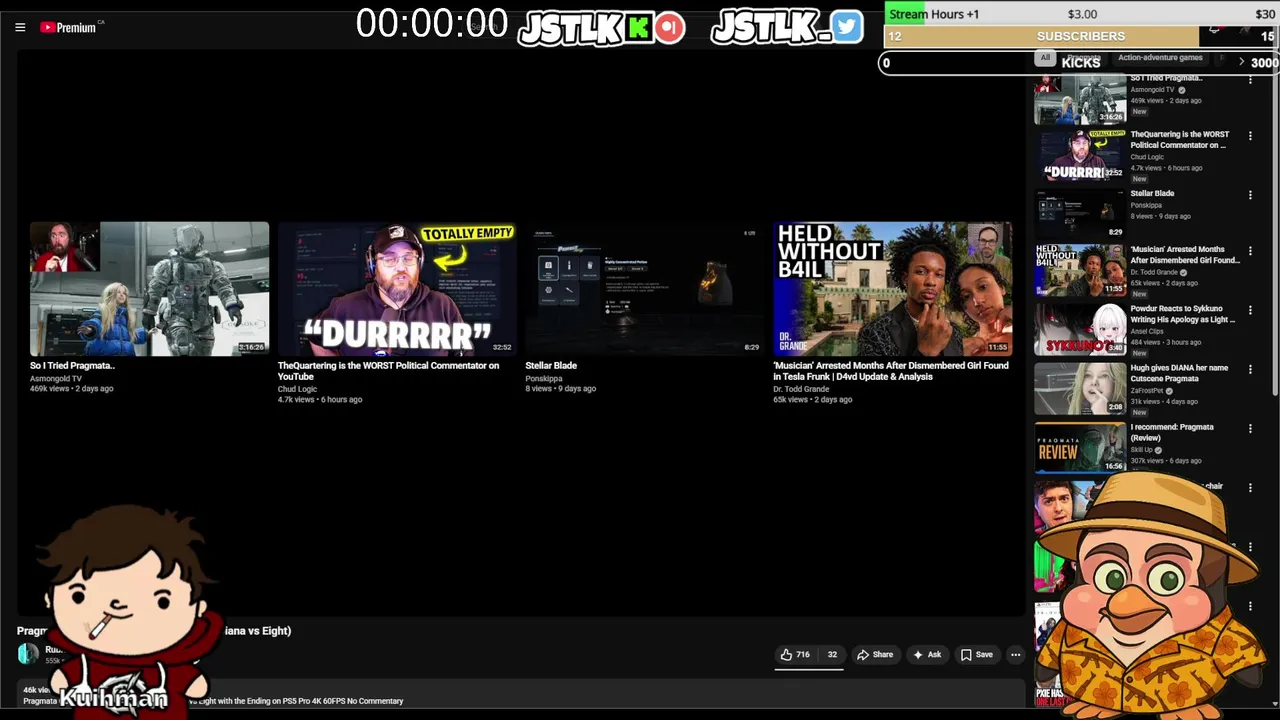Open options menu for sidebar 'So I Tried Pragmata'

pos(1250,79)
